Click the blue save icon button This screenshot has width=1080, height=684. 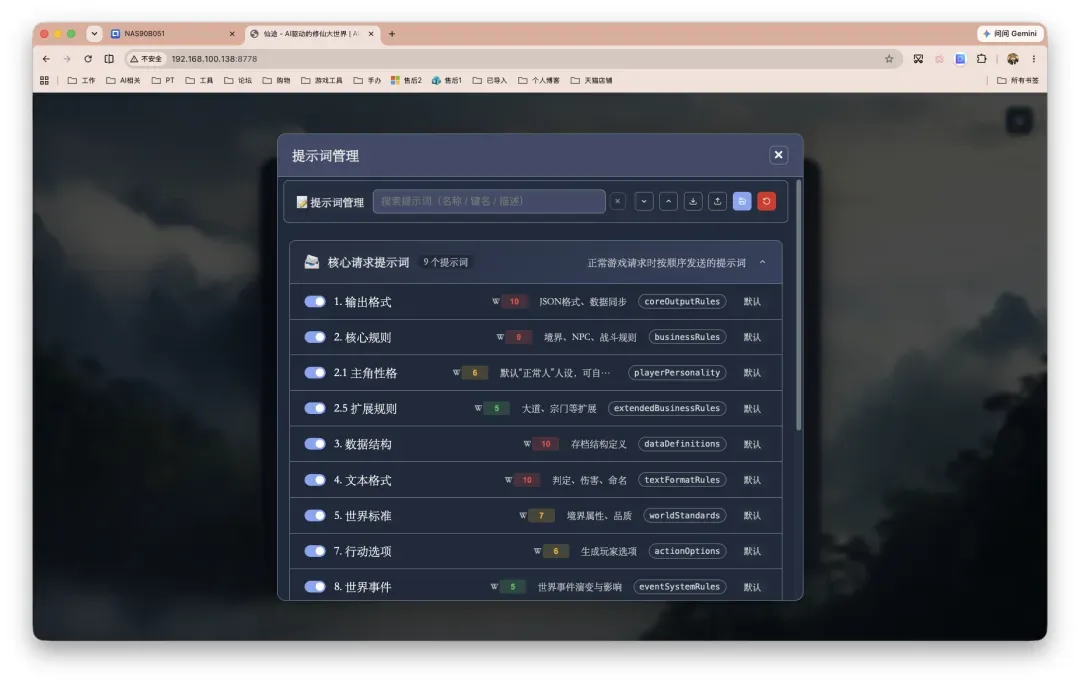click(x=742, y=201)
